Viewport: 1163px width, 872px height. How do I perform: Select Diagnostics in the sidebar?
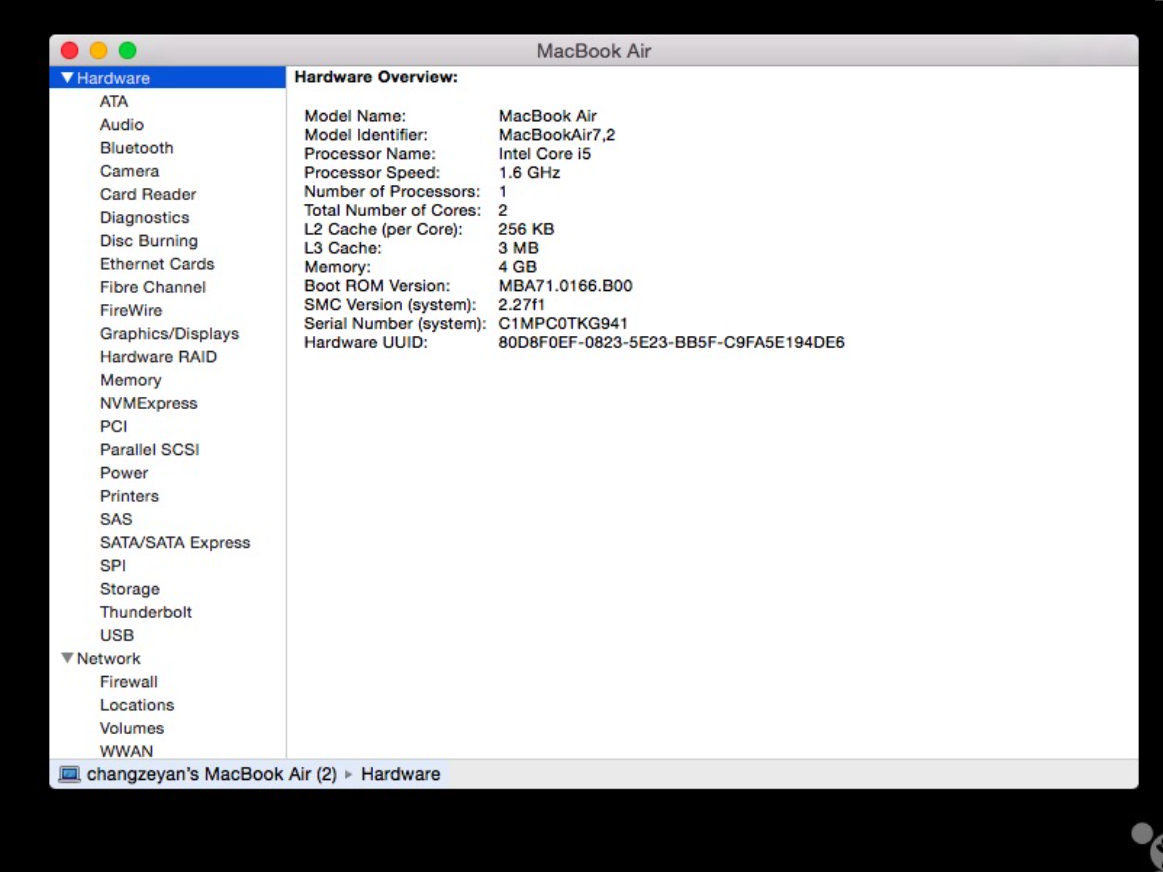point(145,217)
